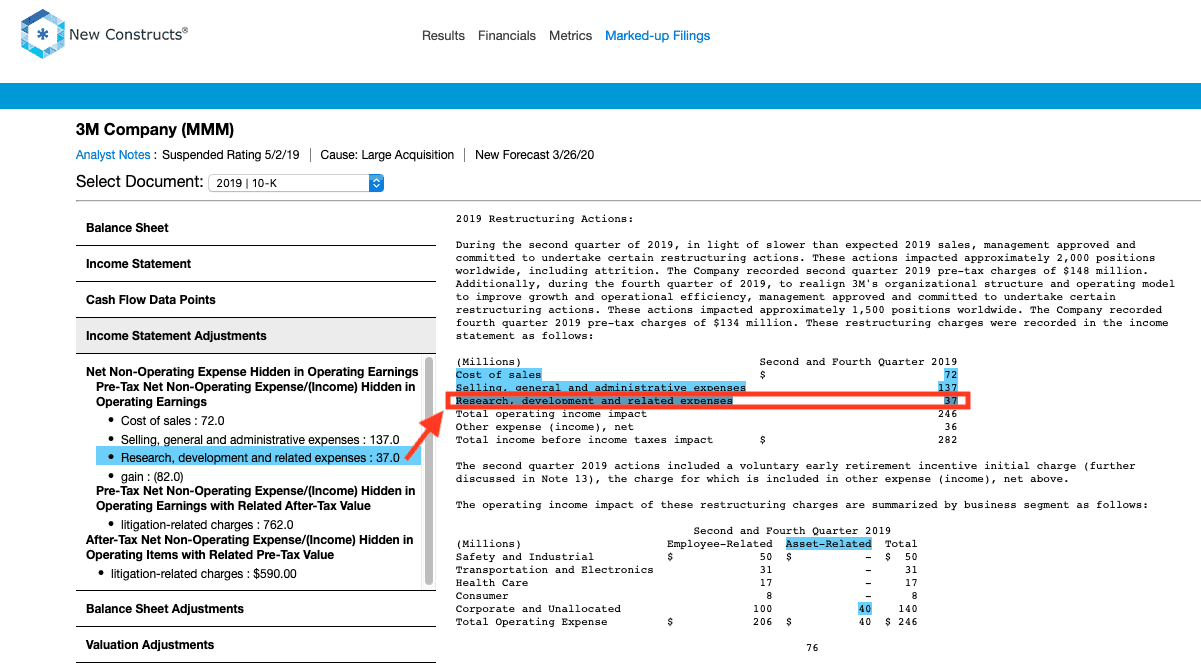Select litigation-related charges : $590.00 item
1201x664 pixels.
(x=204, y=574)
